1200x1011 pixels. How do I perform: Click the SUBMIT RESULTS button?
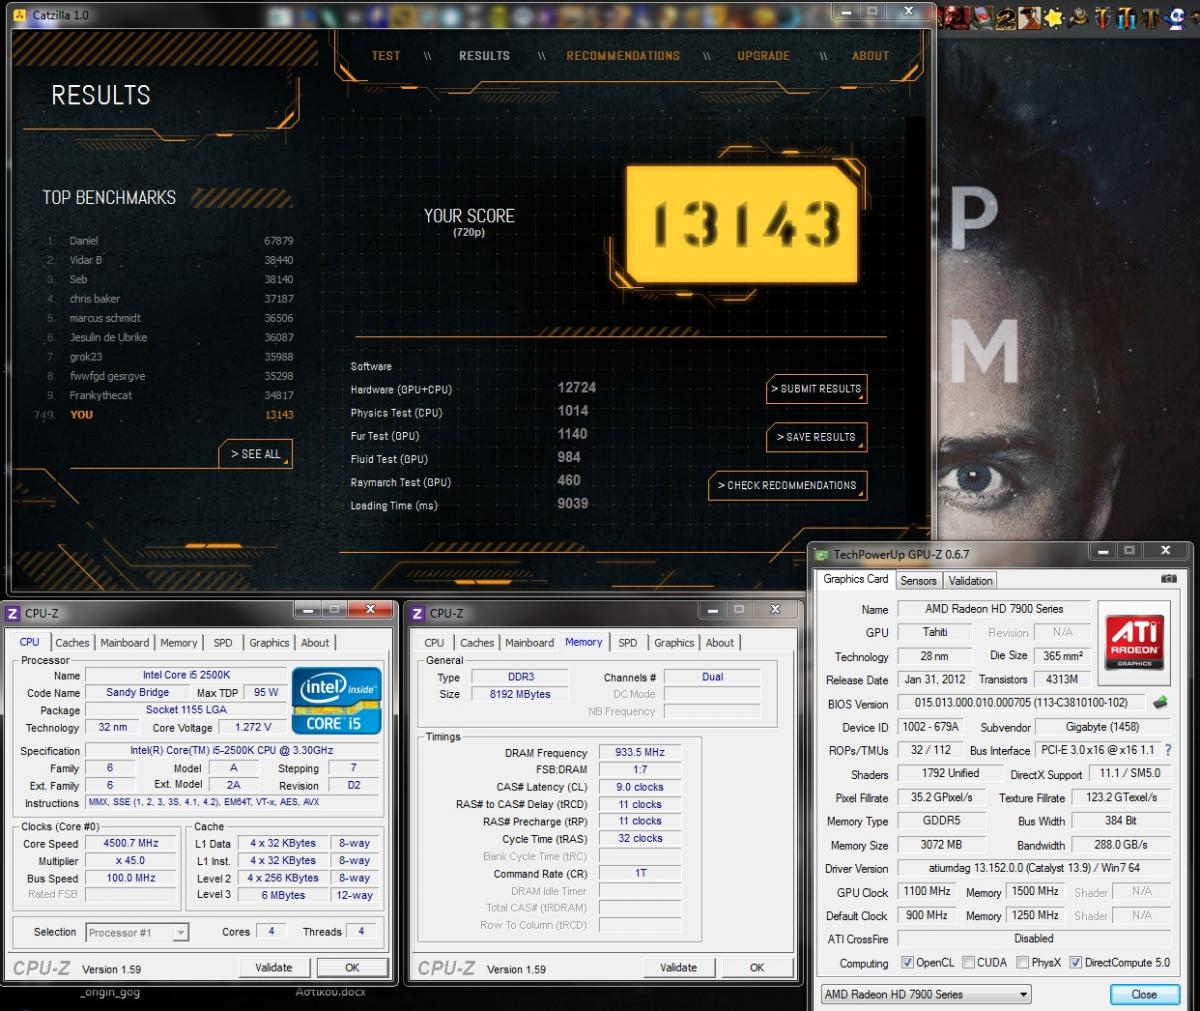click(816, 389)
